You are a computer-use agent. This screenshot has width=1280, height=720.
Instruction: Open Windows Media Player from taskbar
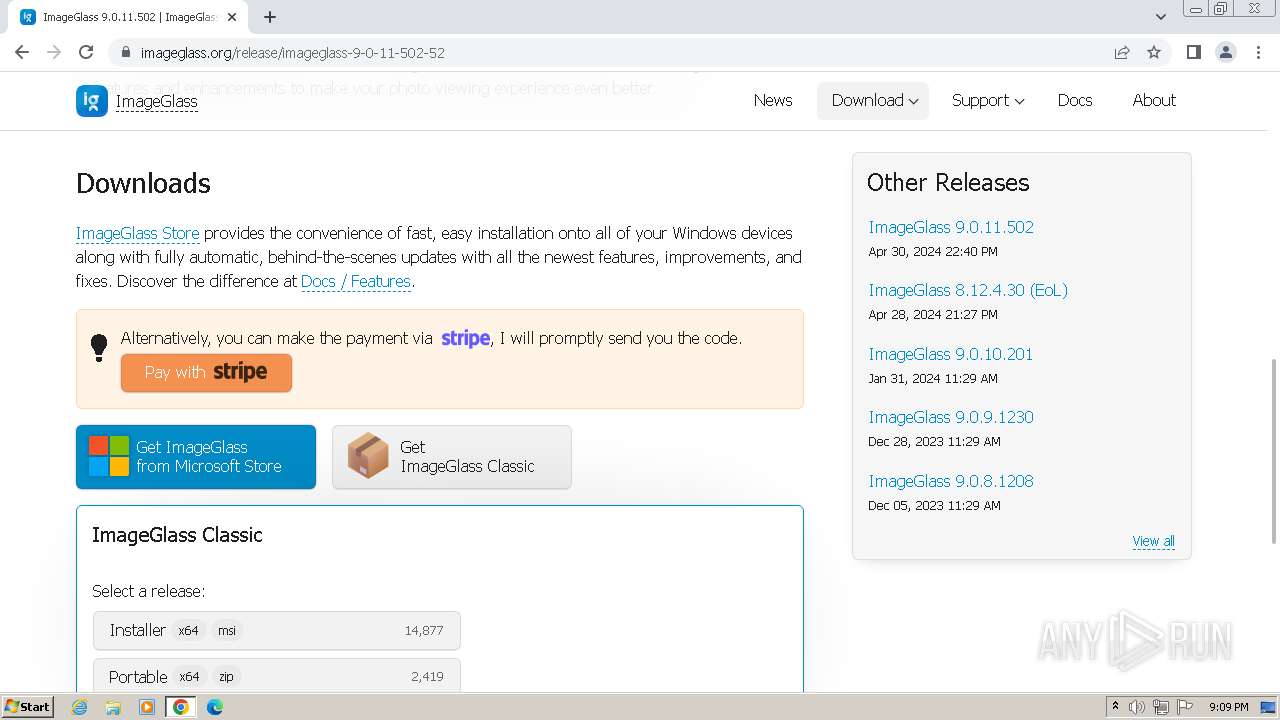pyautogui.click(x=147, y=707)
